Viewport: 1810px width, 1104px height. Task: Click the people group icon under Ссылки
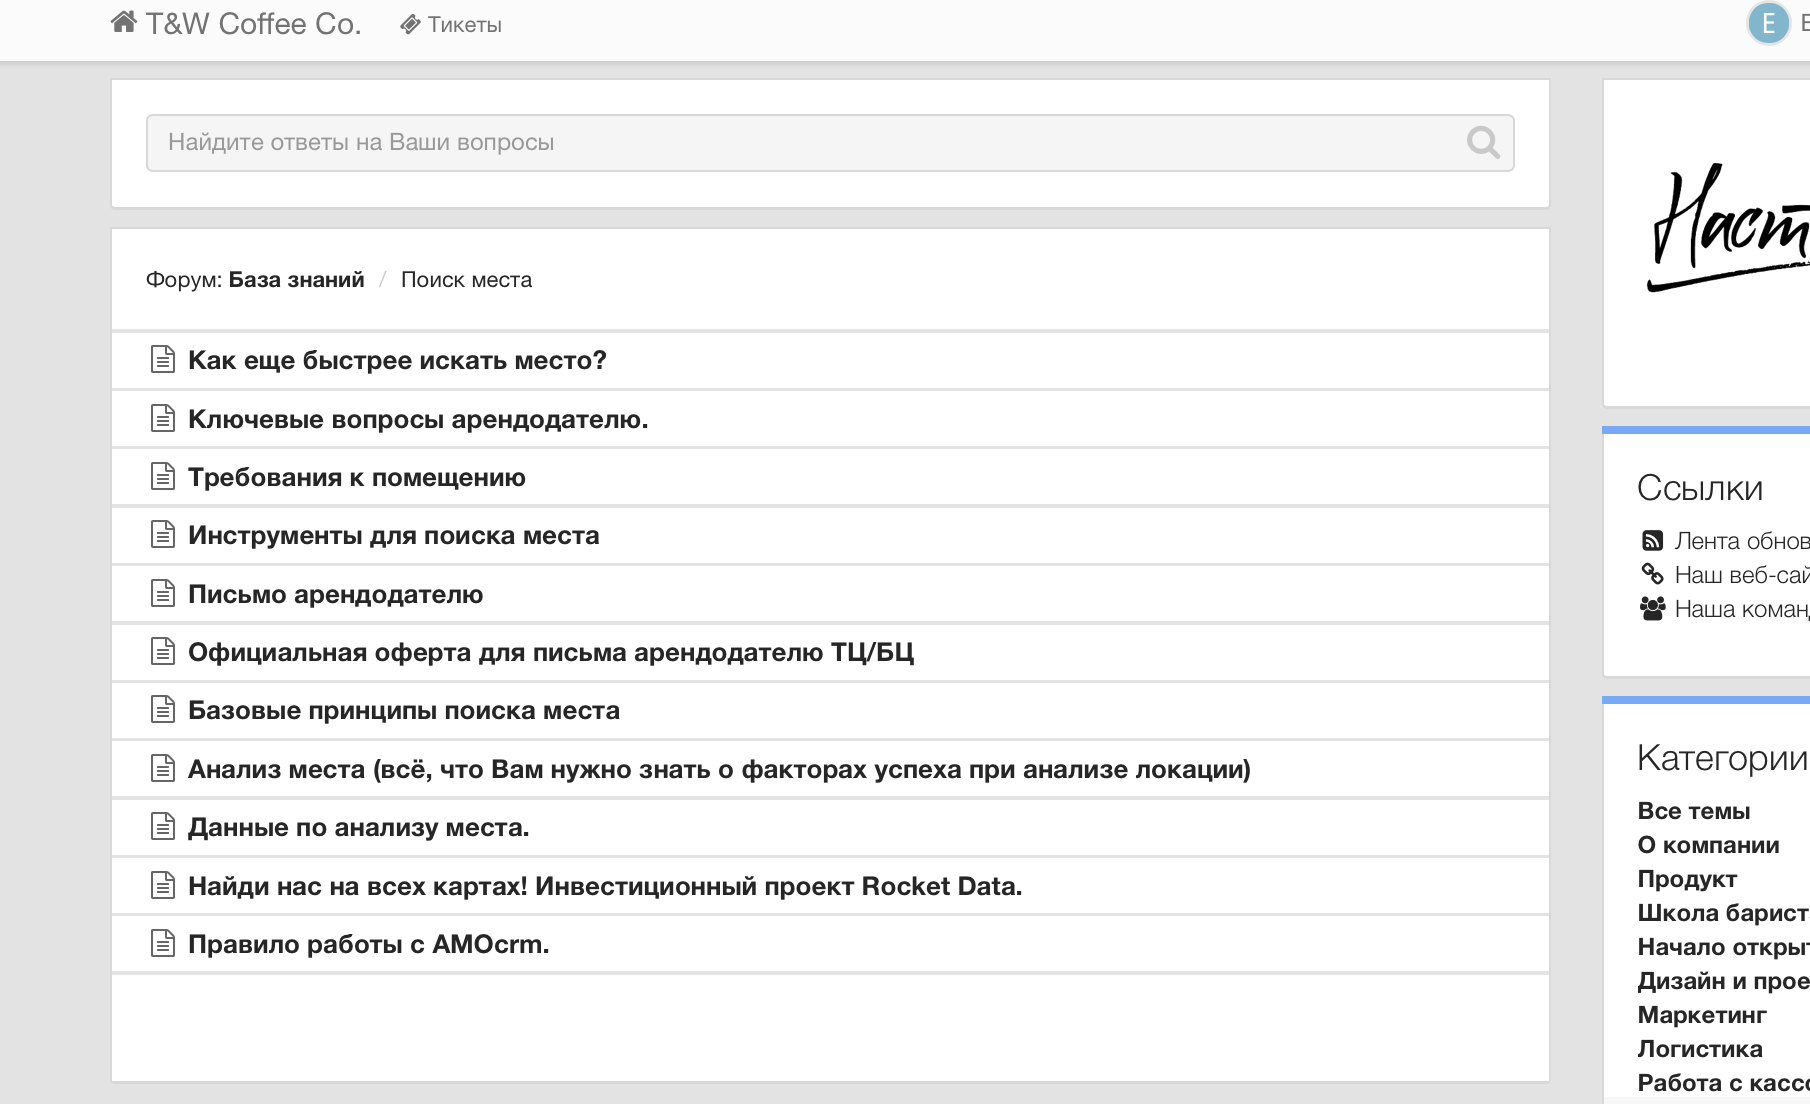(x=1653, y=608)
